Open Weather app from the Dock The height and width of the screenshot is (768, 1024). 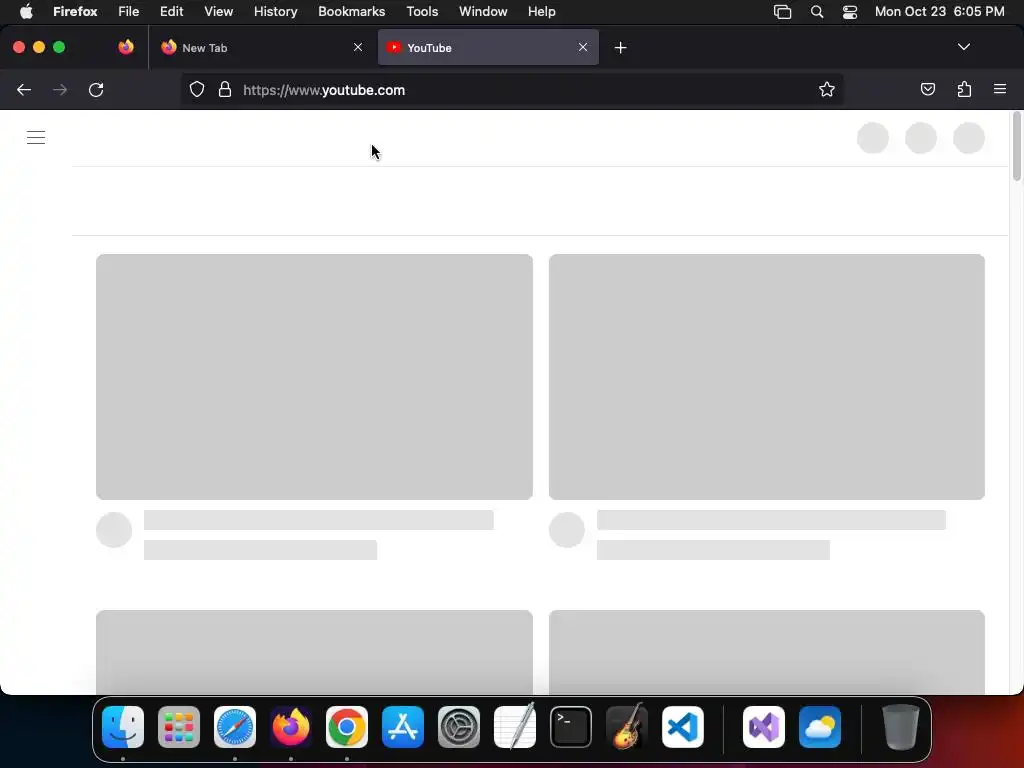click(x=820, y=727)
